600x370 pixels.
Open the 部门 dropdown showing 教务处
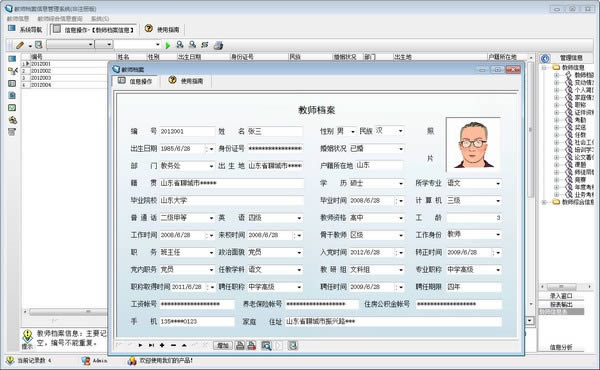pyautogui.click(x=211, y=166)
